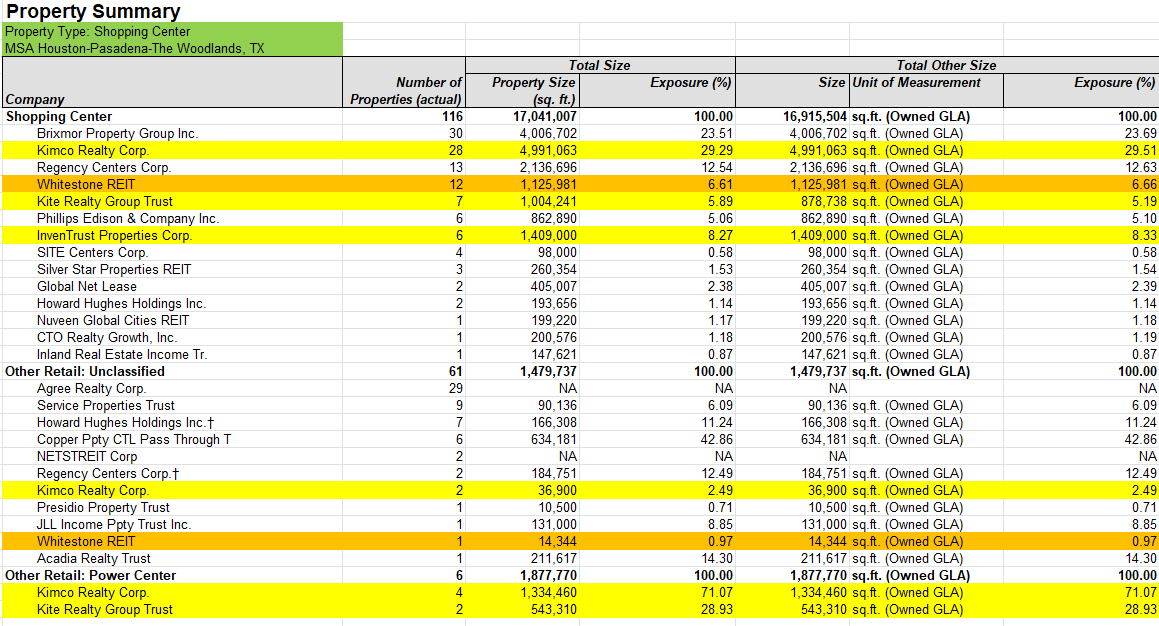Click the Company column header
The image size is (1159, 626).
tap(35, 99)
